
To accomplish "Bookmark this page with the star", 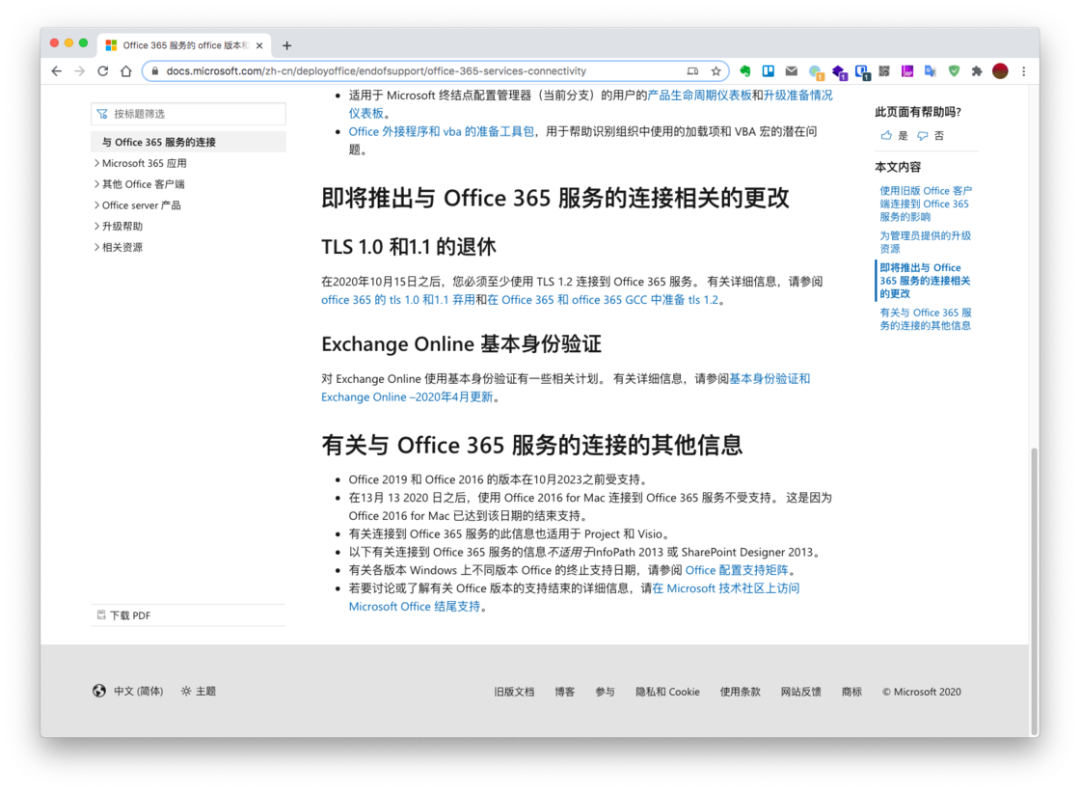I will [716, 71].
